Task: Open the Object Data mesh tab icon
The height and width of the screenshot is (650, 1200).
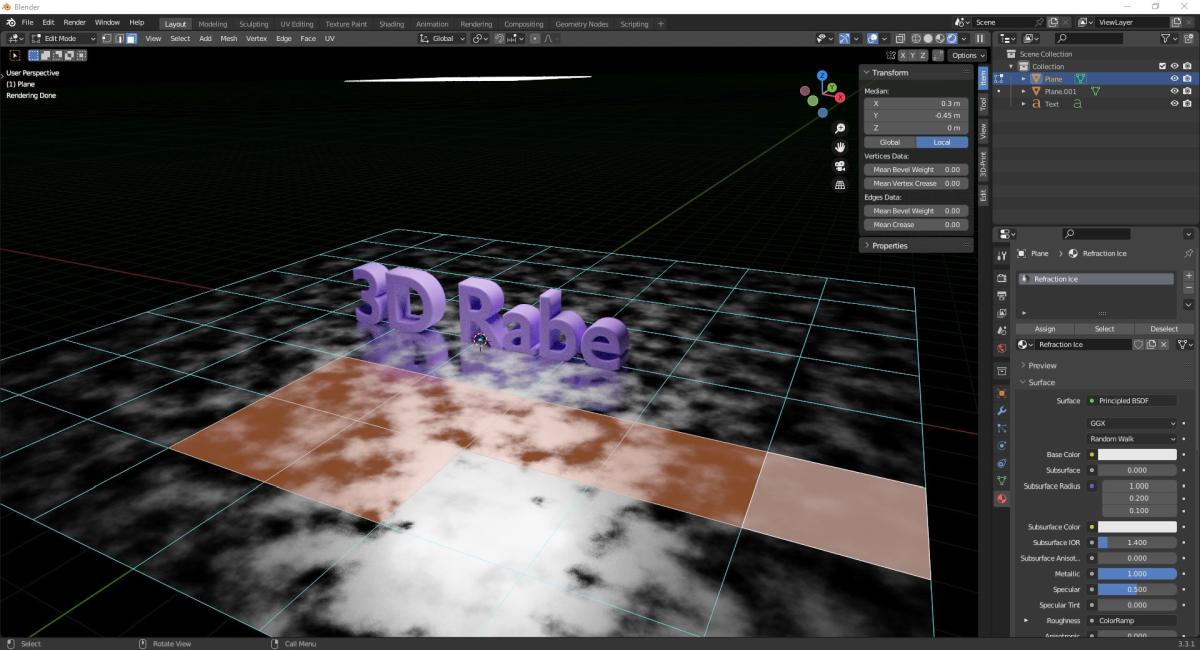Action: coord(1001,481)
